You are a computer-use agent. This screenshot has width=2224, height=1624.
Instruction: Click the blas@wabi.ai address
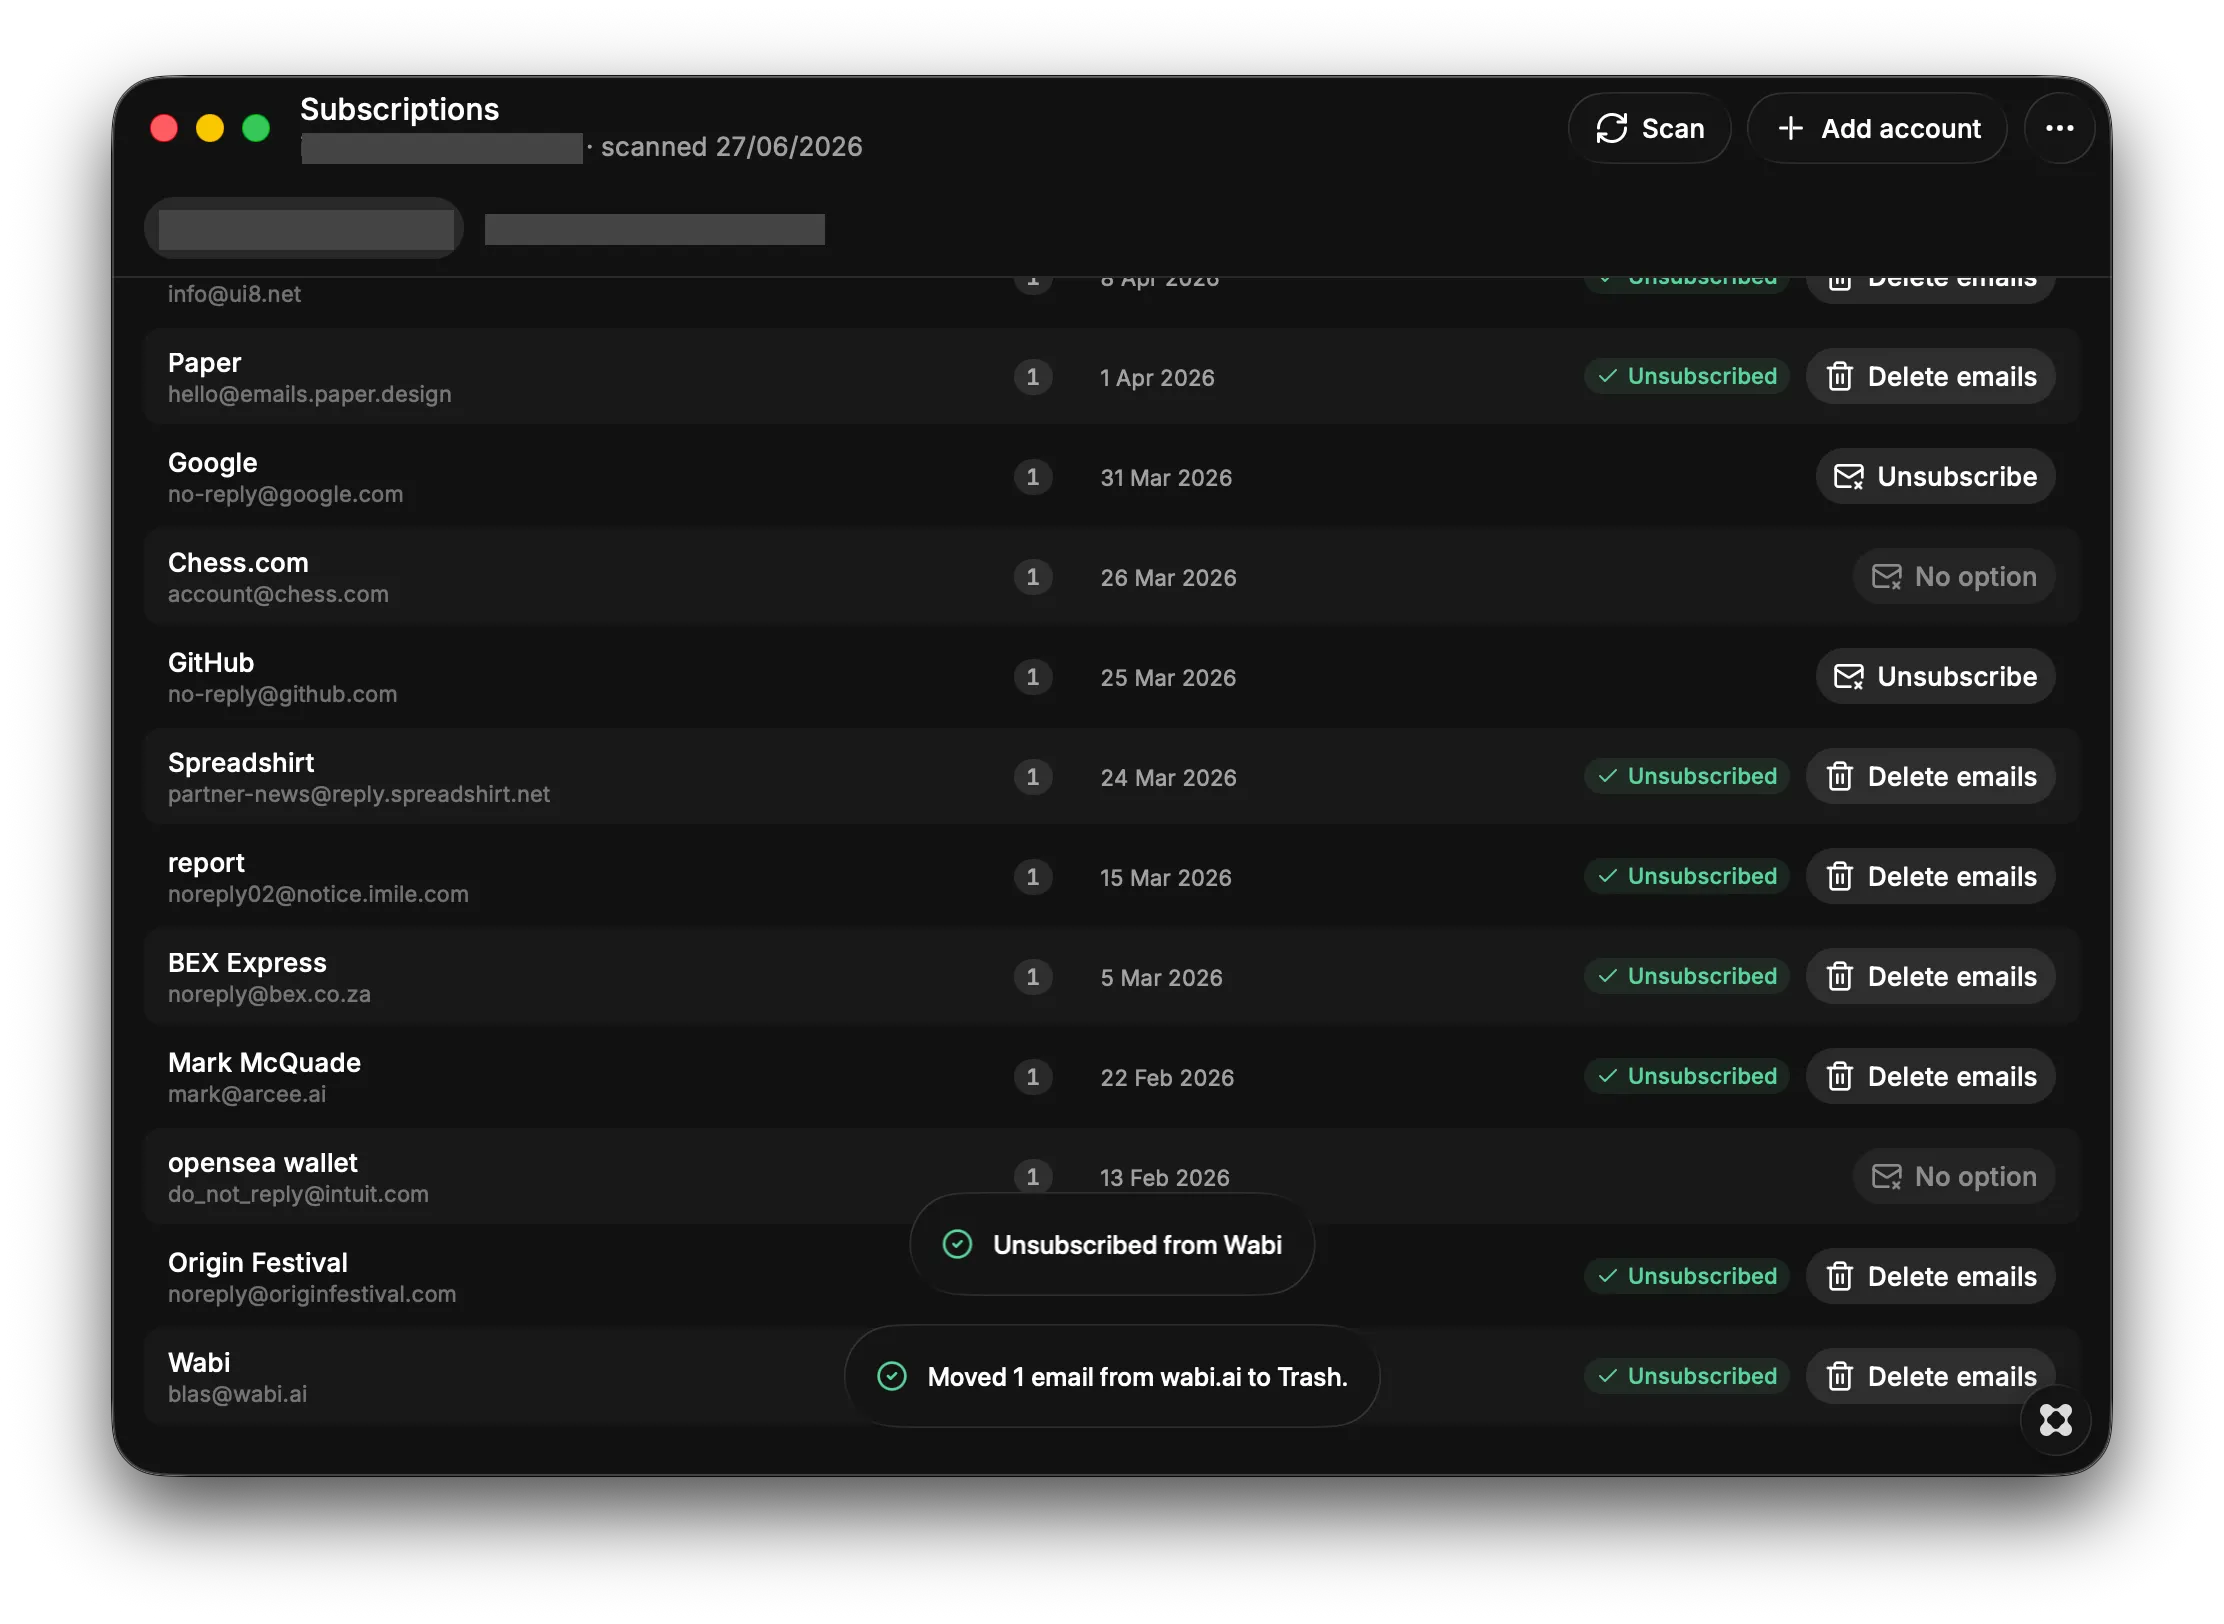237,1394
